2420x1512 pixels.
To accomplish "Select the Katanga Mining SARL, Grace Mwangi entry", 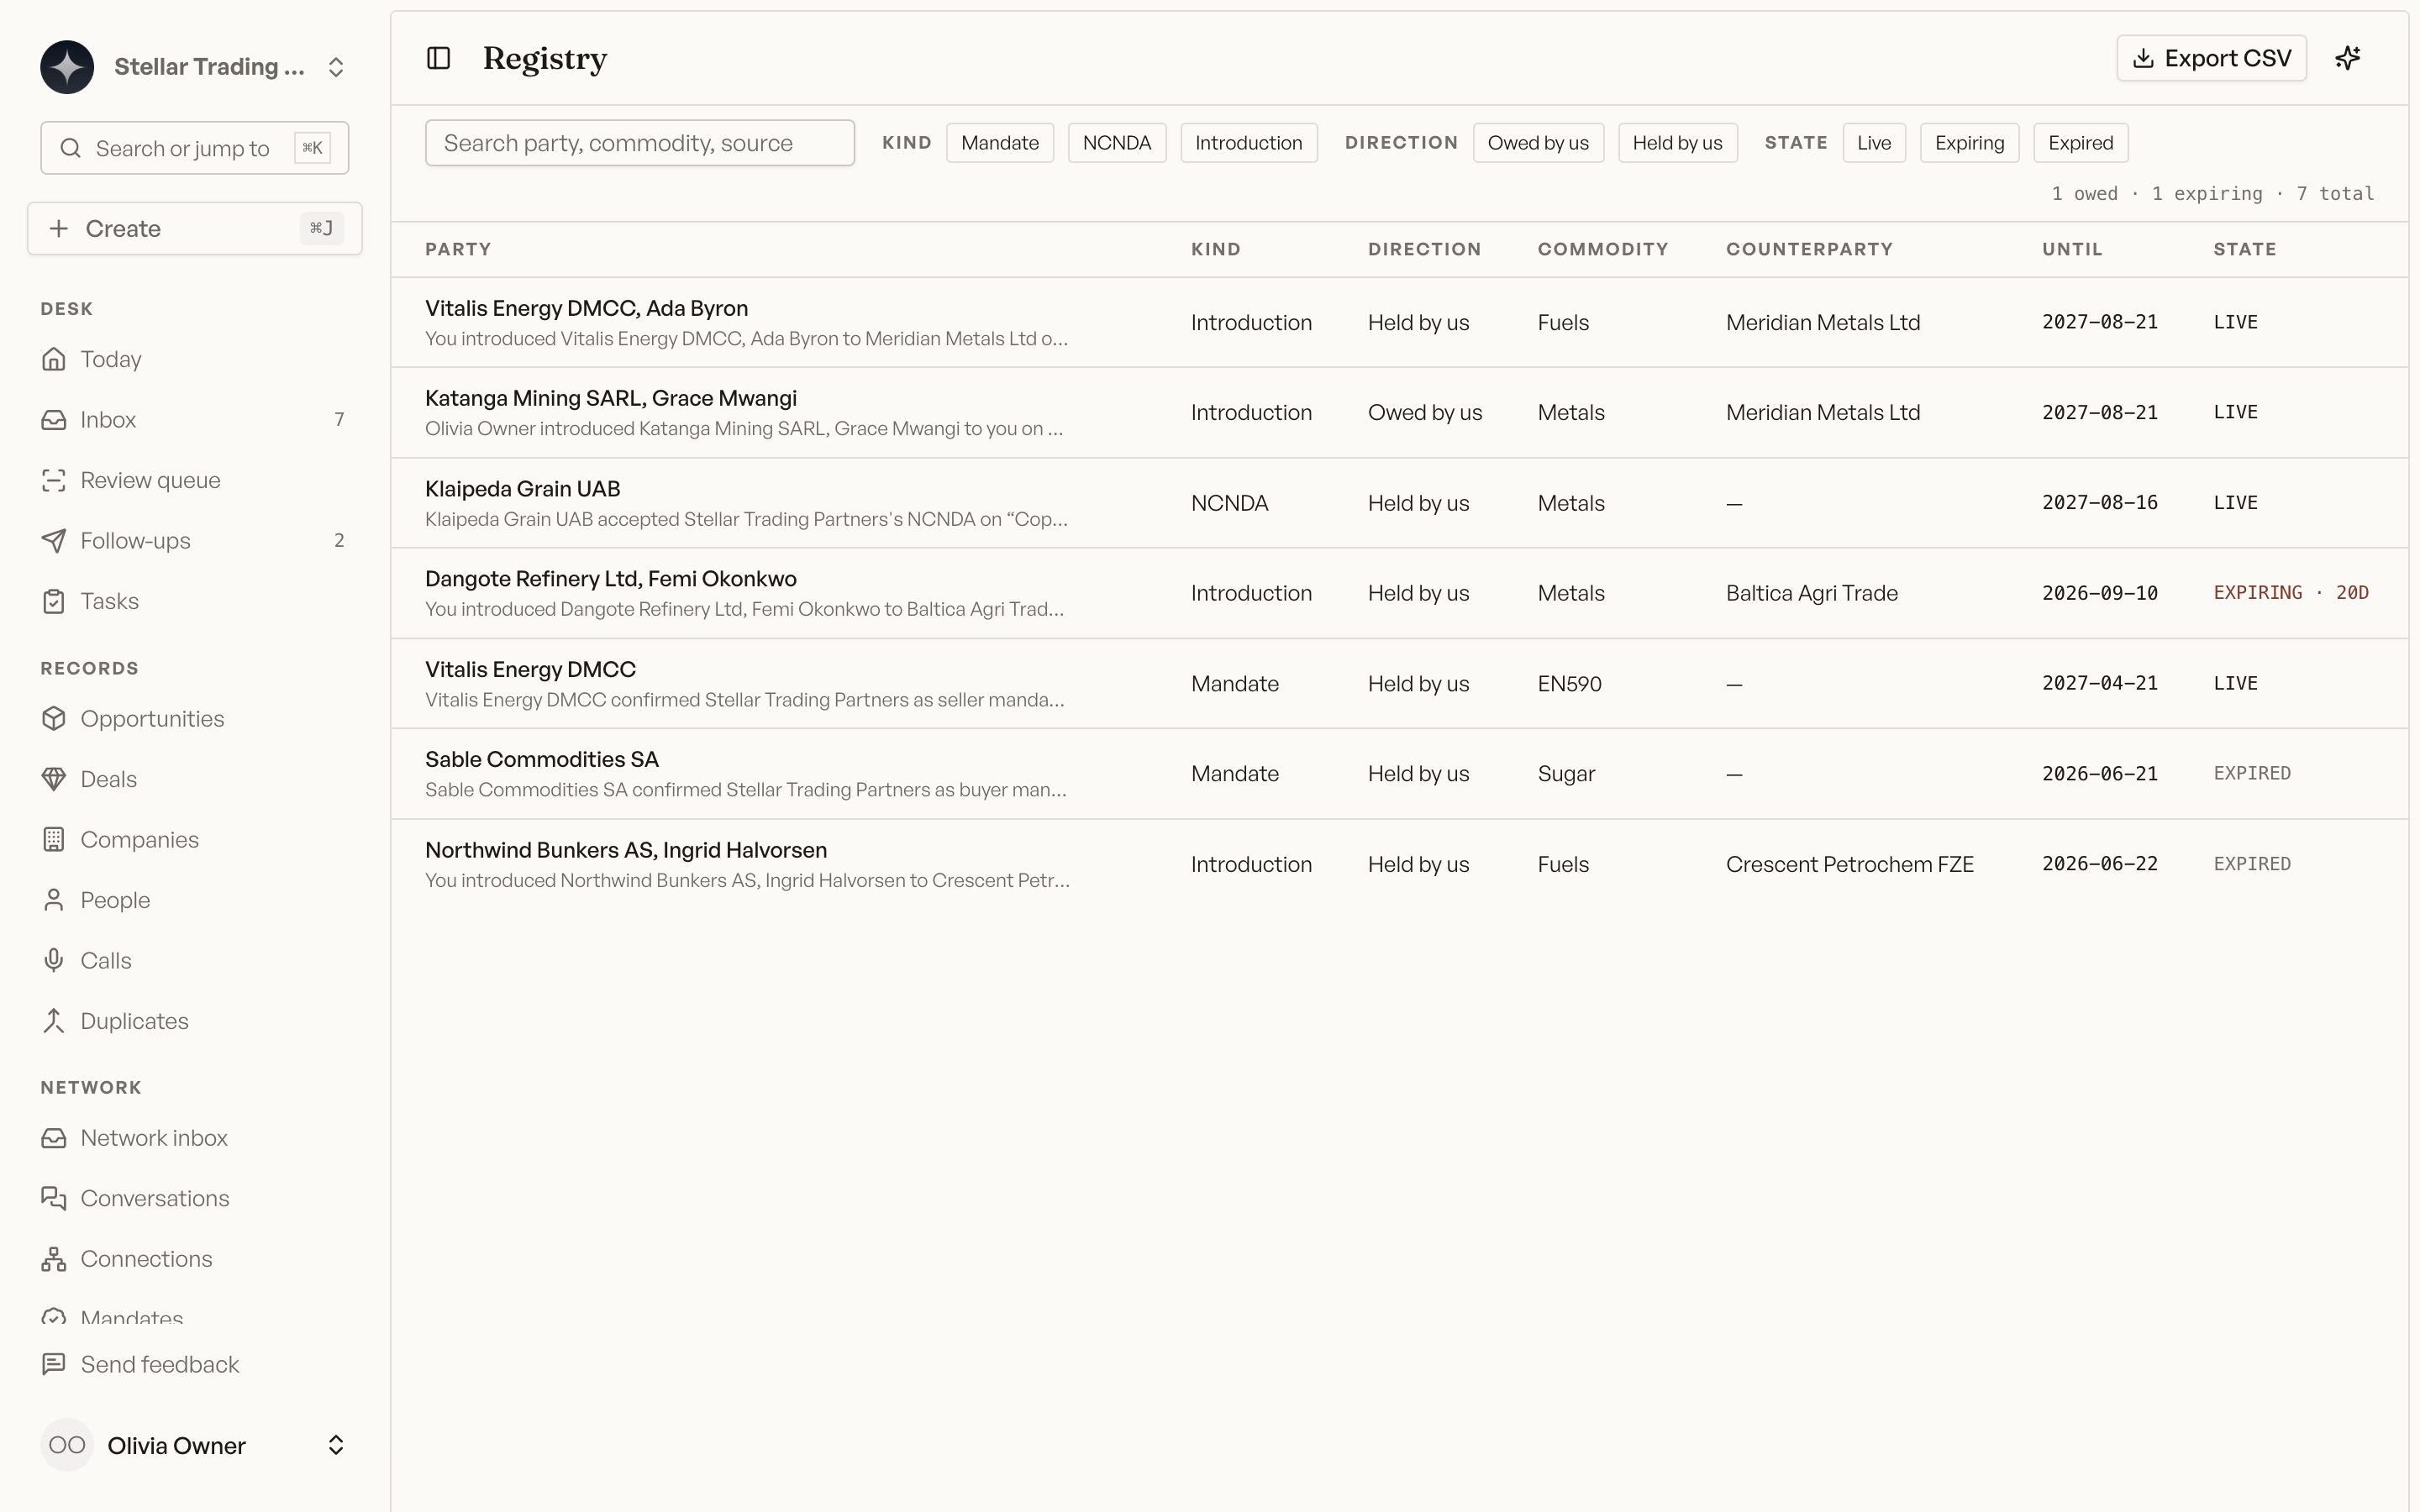I will click(610, 398).
